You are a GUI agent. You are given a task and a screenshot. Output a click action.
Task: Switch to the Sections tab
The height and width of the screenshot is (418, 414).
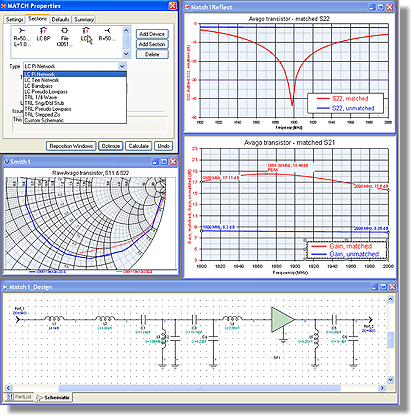[37, 19]
